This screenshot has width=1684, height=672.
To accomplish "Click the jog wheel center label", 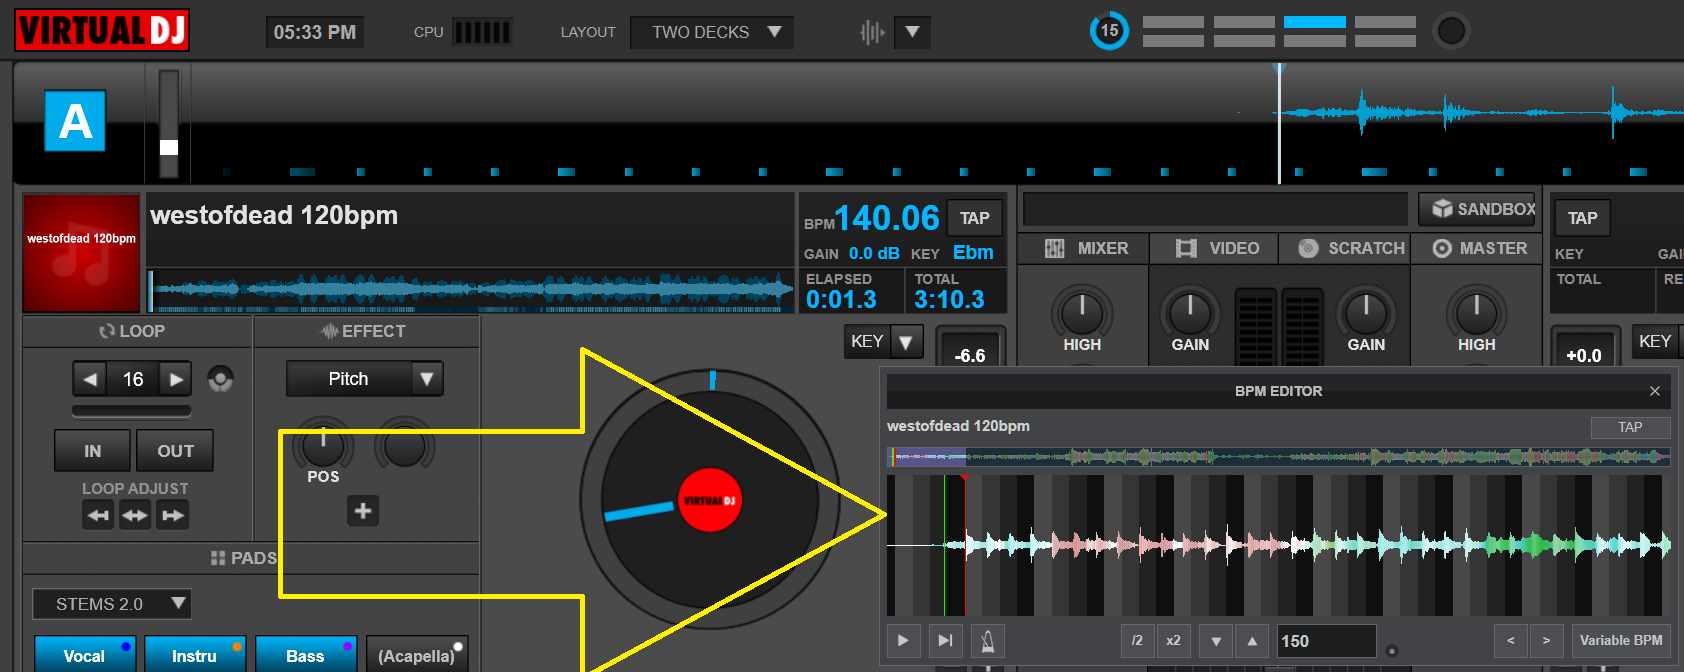I will [x=709, y=500].
